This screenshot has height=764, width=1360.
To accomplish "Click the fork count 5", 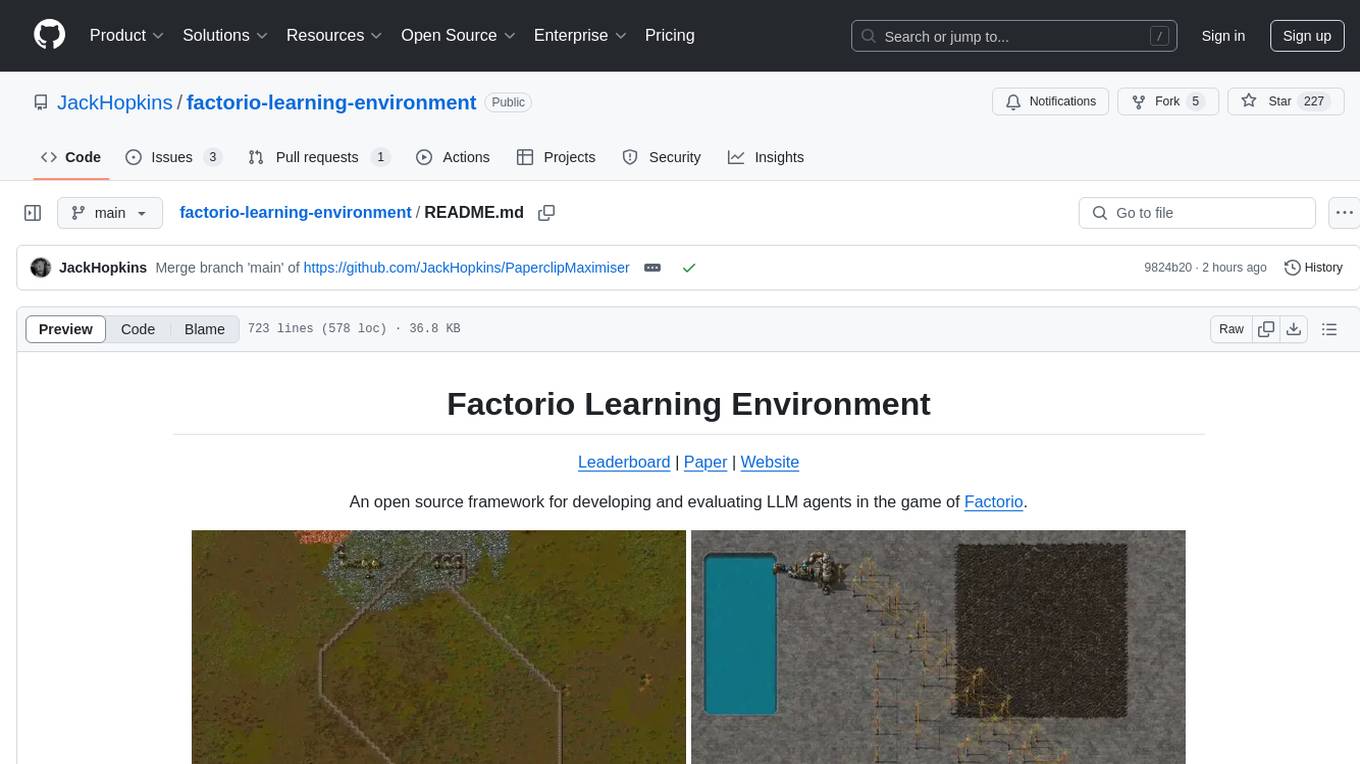I will click(1195, 101).
